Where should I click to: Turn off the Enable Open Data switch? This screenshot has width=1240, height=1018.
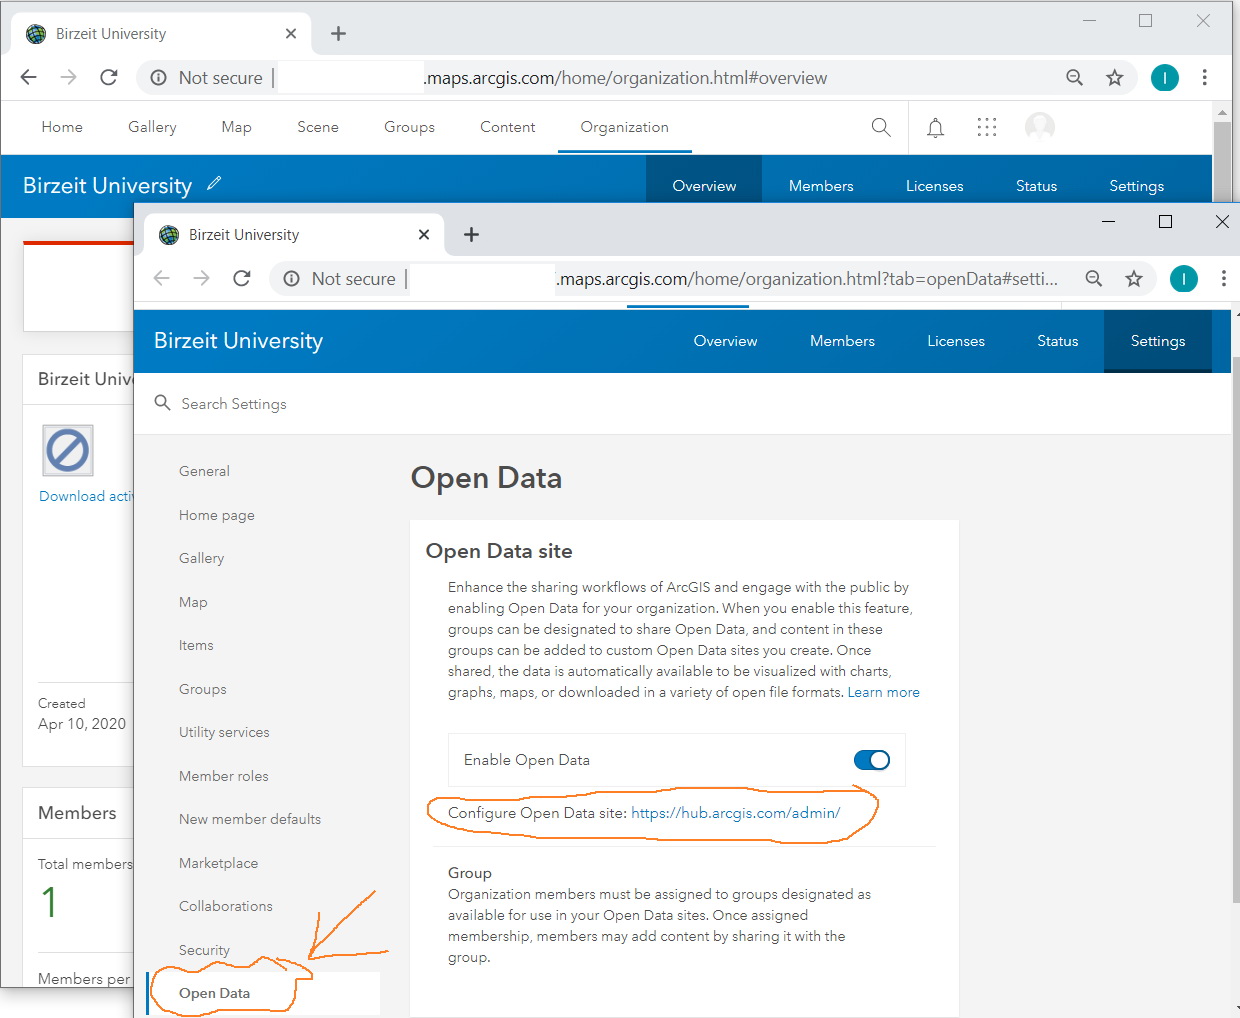coord(872,760)
